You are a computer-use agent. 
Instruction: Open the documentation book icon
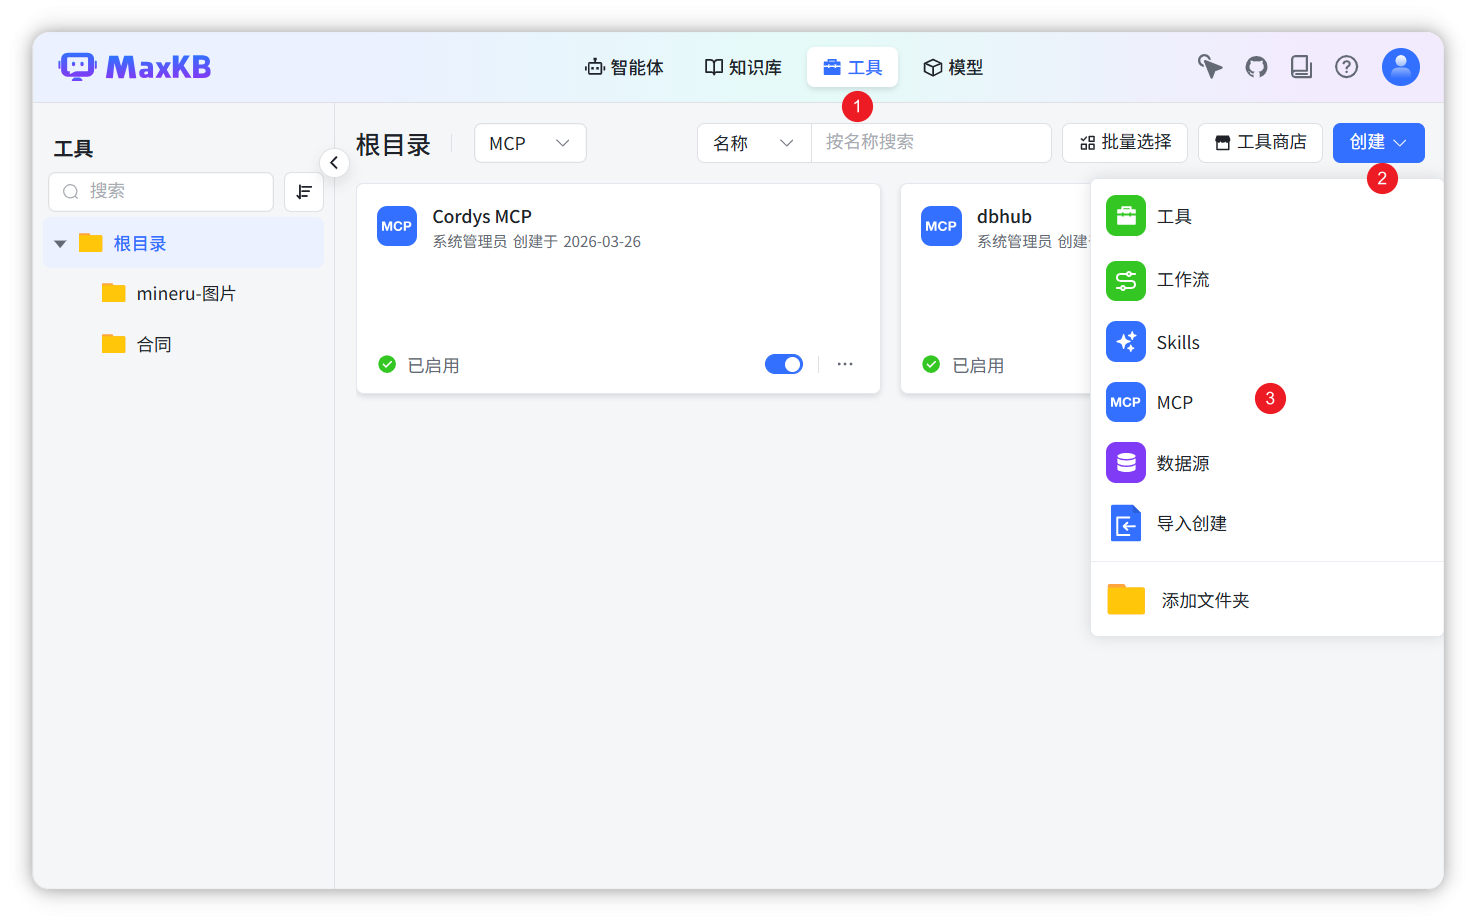pos(1301,67)
